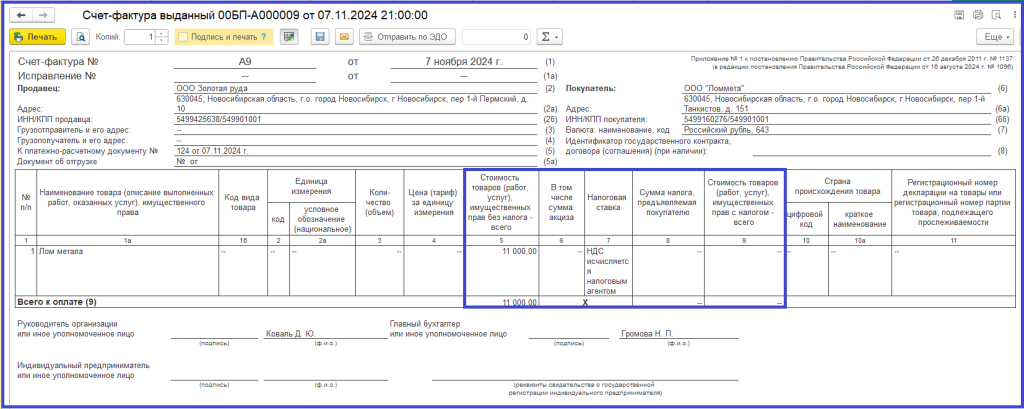Save the form using the floppy disk icon
Viewport: 1024px width, 409px height.
[320, 37]
